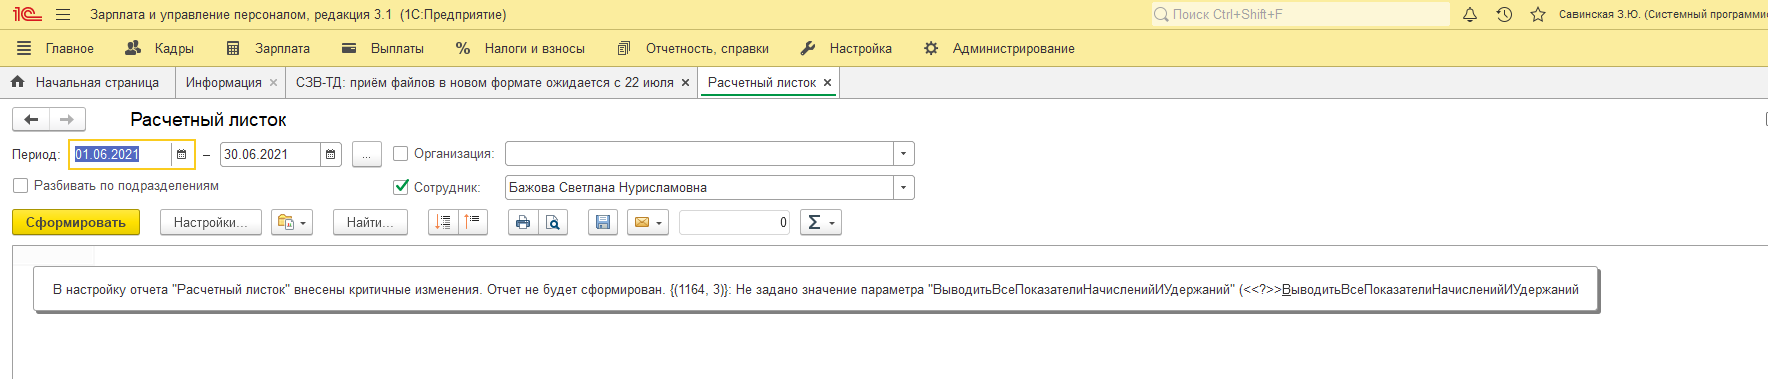Click the Сотрудник field with Бажова
Image resolution: width=1768 pixels, height=379 pixels.
(699, 187)
